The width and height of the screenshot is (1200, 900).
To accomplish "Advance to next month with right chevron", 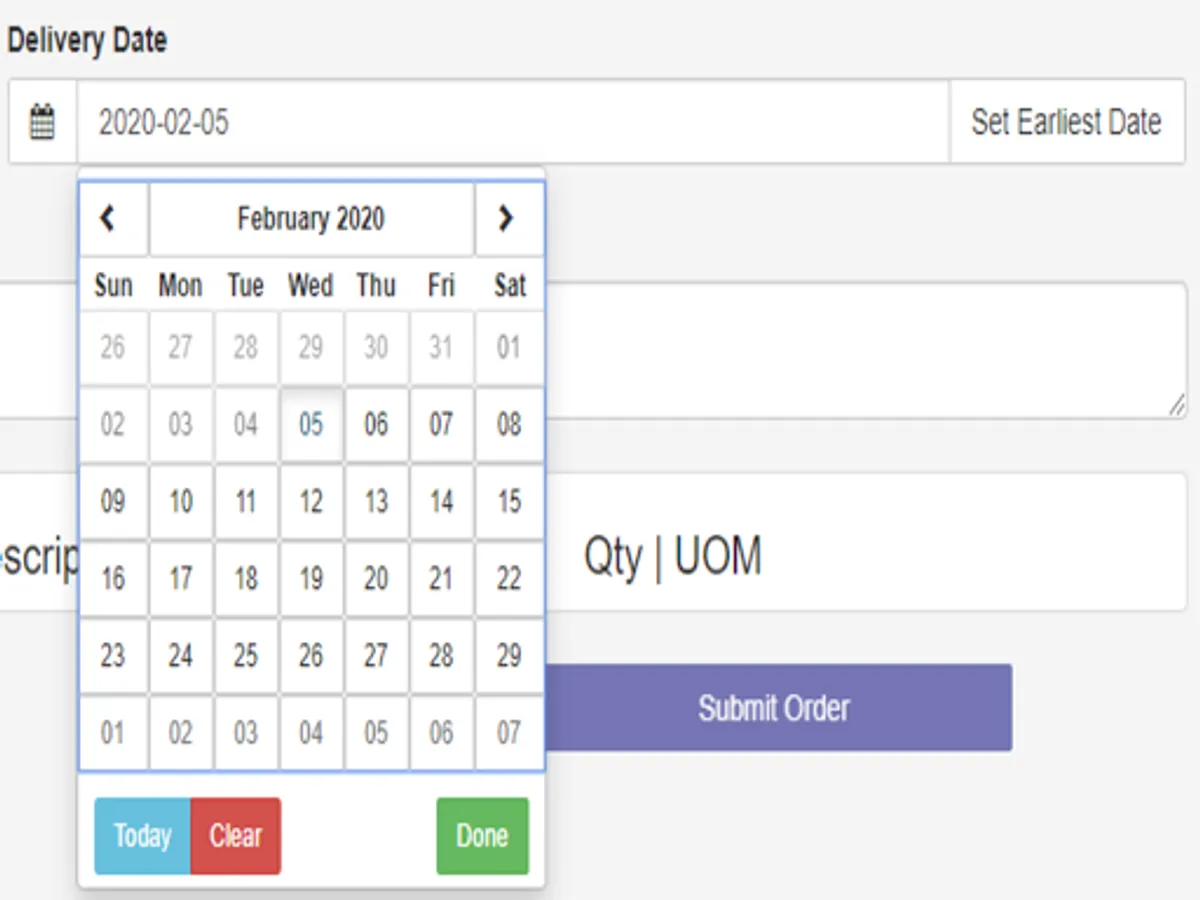I will (507, 219).
